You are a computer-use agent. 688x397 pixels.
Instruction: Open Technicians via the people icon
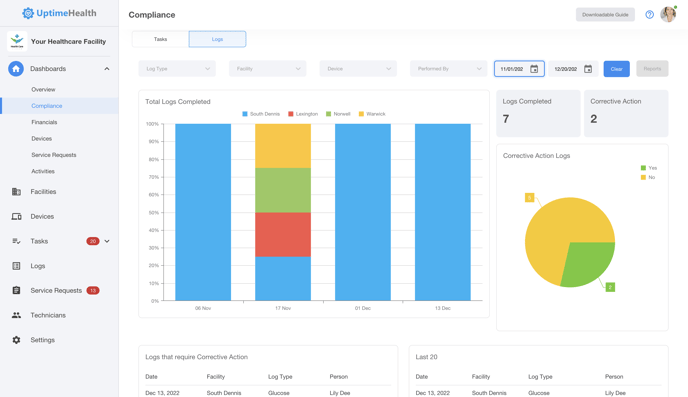(x=16, y=315)
